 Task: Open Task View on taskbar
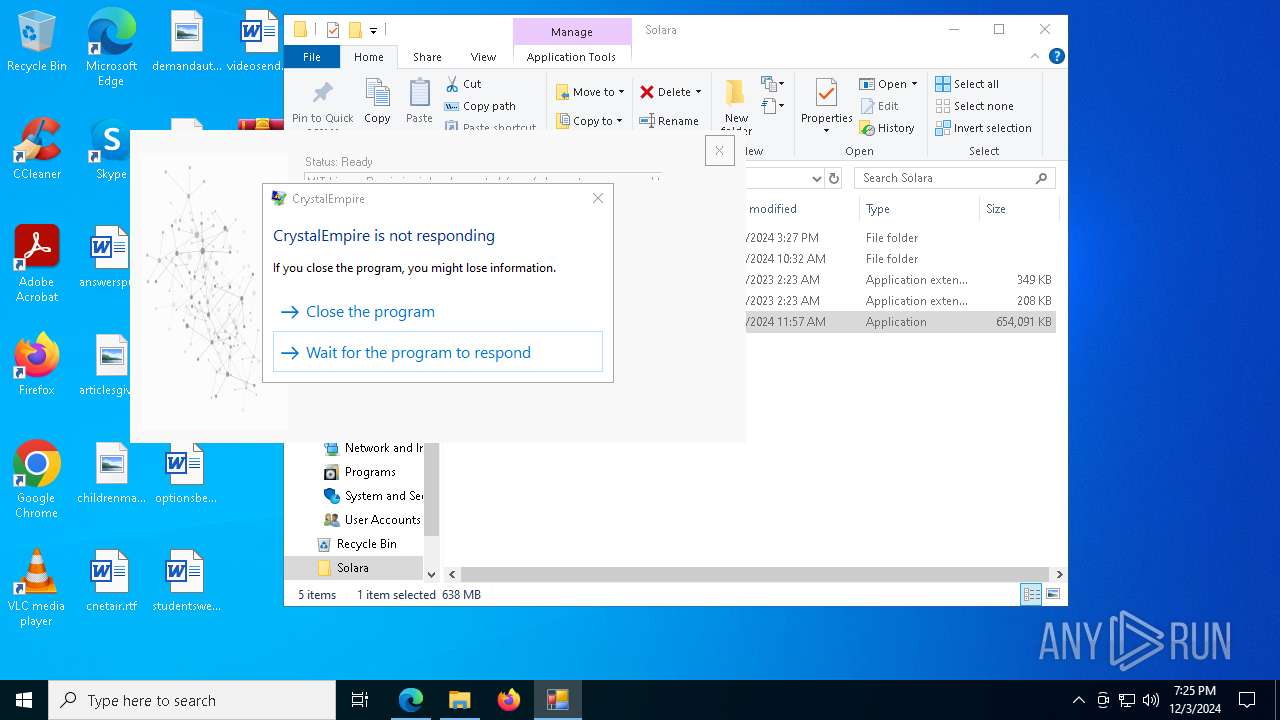360,700
